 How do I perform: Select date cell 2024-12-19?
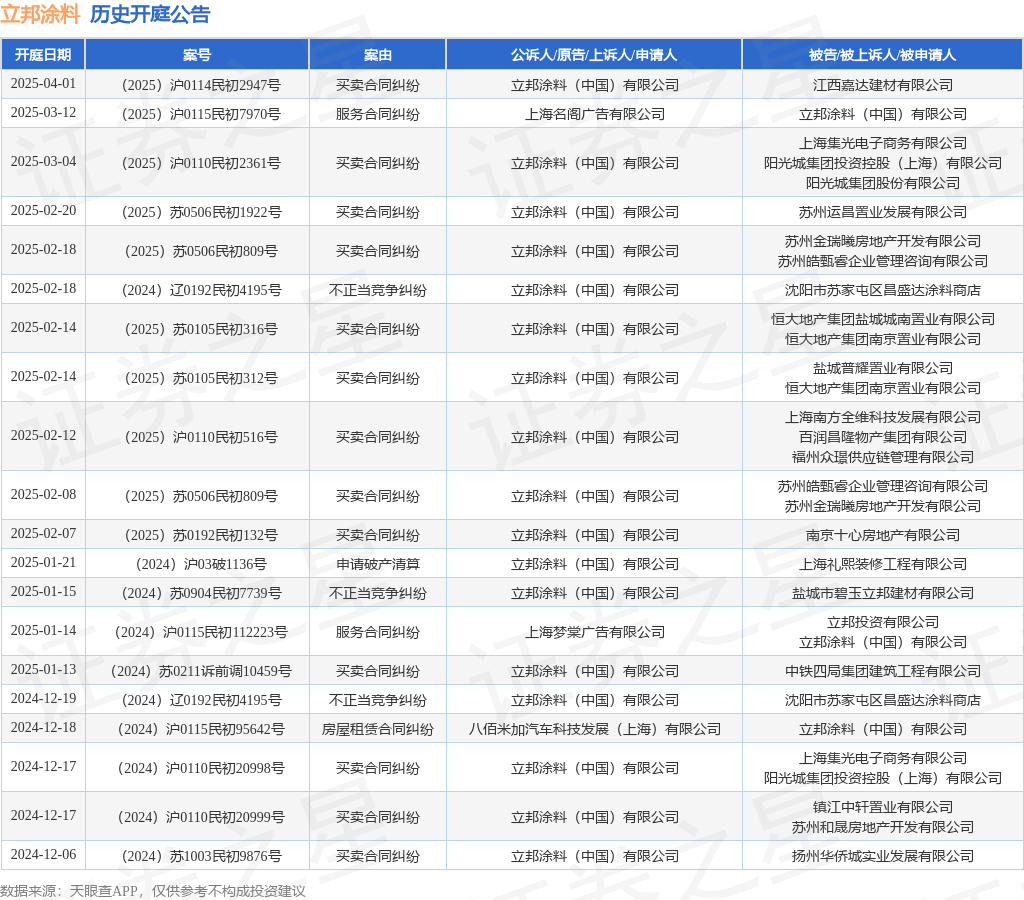pyautogui.click(x=43, y=698)
